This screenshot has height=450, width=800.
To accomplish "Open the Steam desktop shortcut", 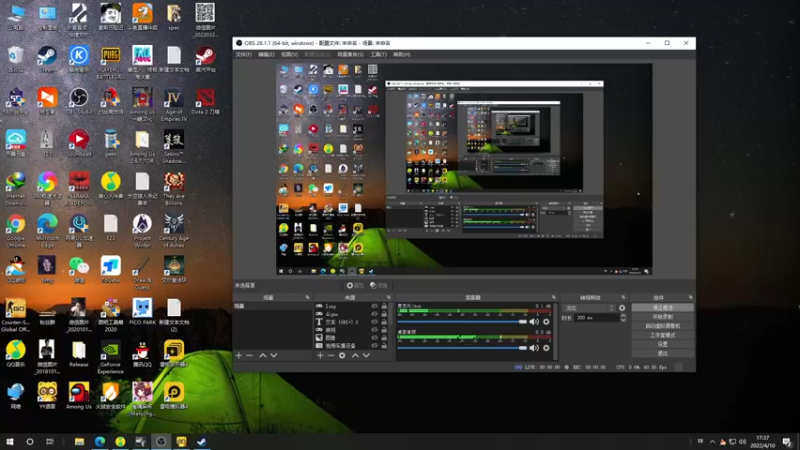I will 47,59.
